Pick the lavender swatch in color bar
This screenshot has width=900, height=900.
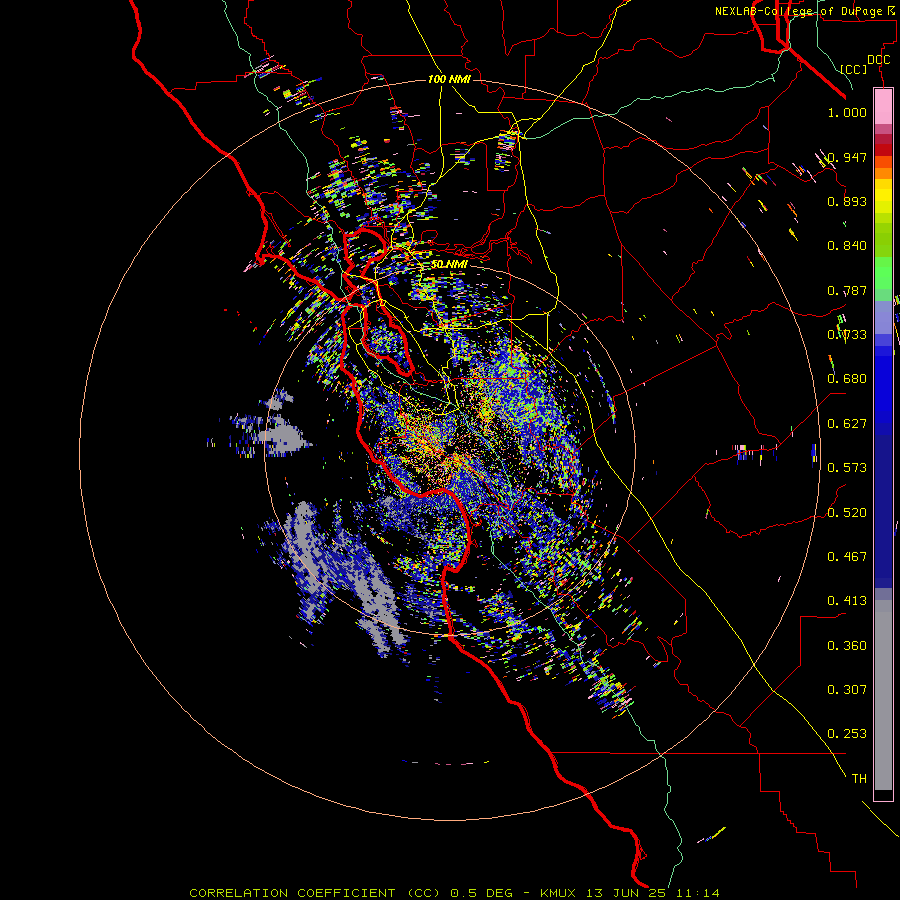883,317
